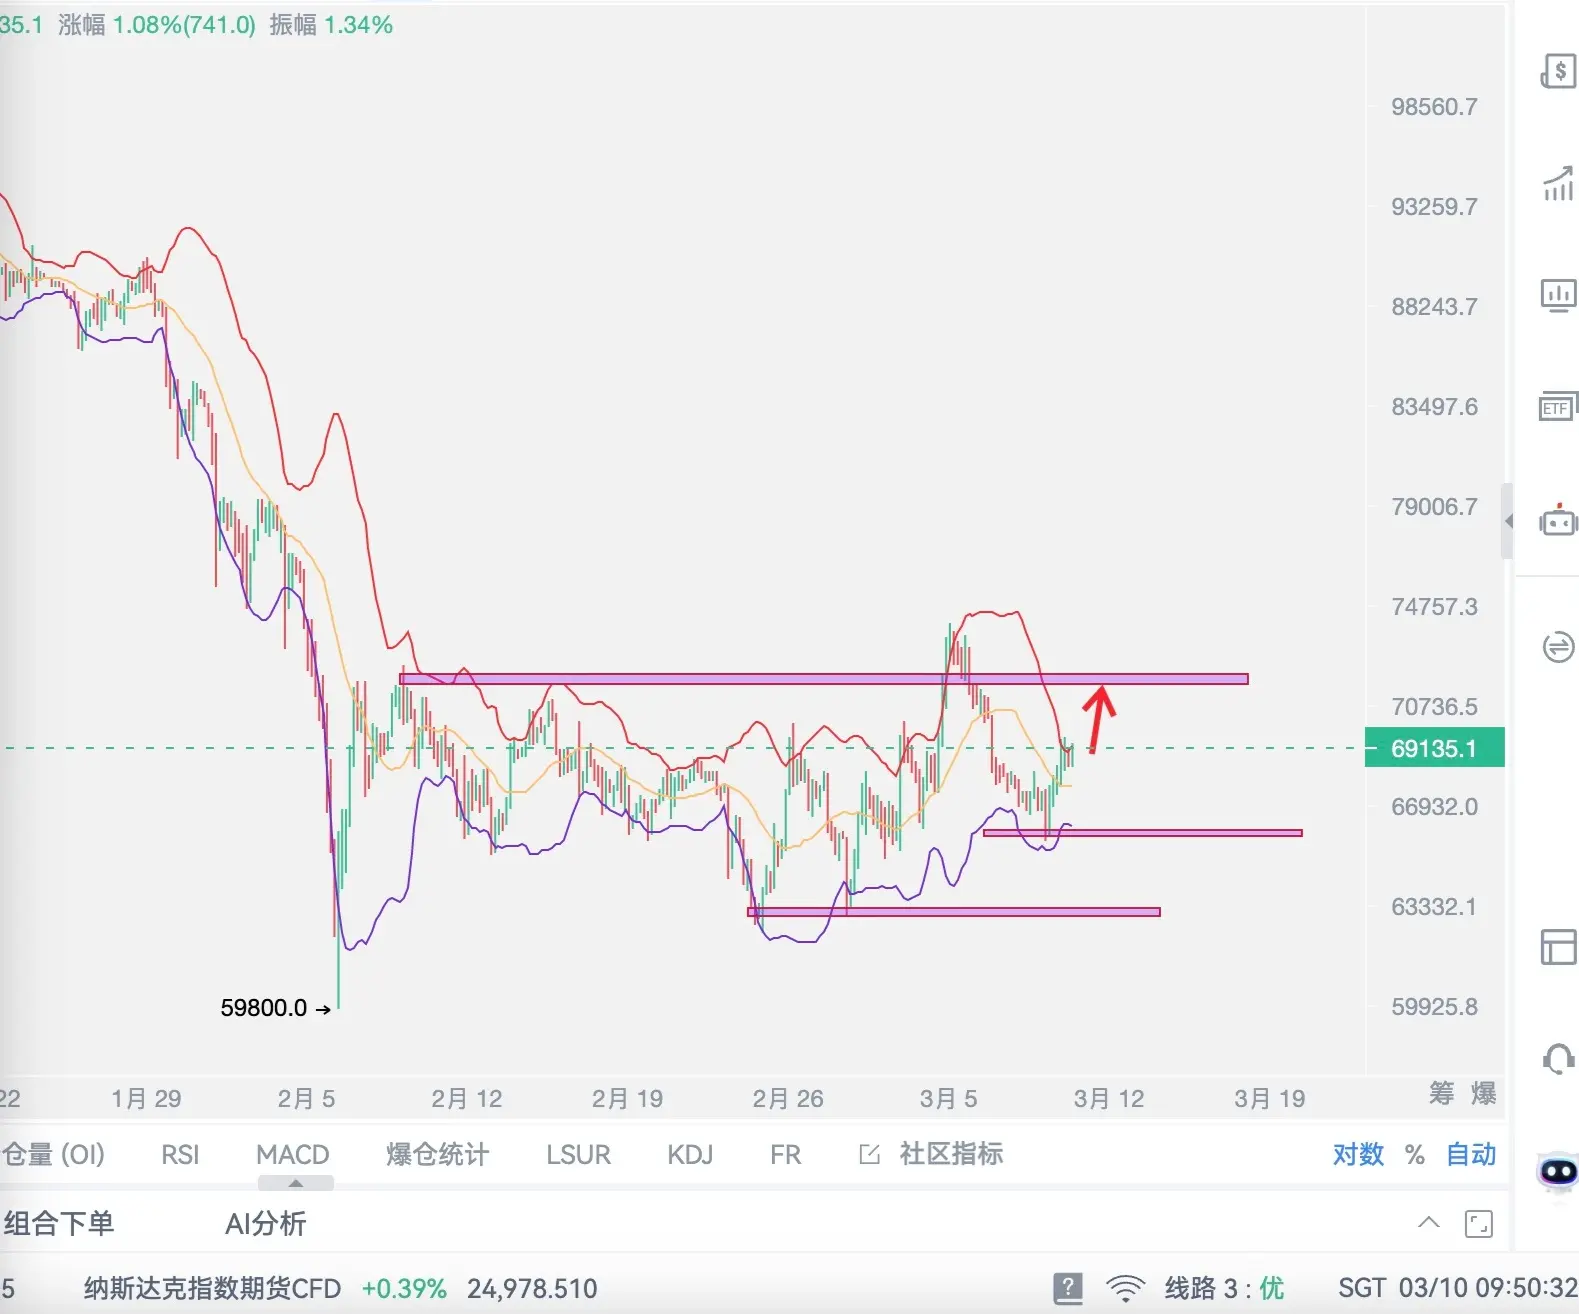Screen dimensions: 1579x1314
Task: Toggle 自动 auto scale
Action: (x=1471, y=1154)
